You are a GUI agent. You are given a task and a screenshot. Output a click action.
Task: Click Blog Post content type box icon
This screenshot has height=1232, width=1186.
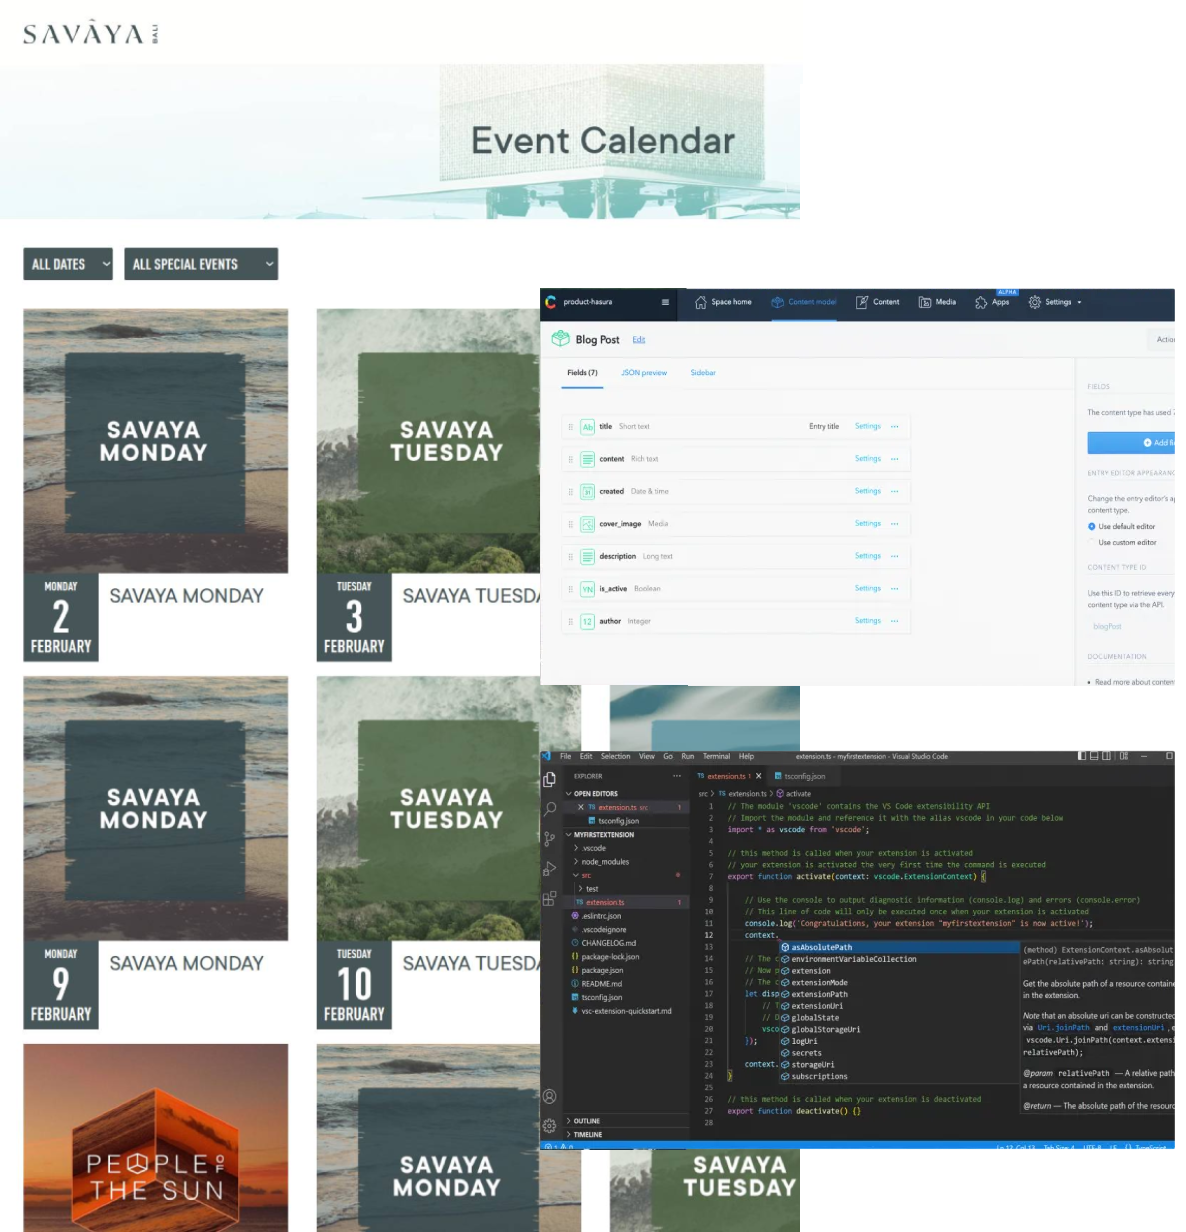(x=561, y=339)
